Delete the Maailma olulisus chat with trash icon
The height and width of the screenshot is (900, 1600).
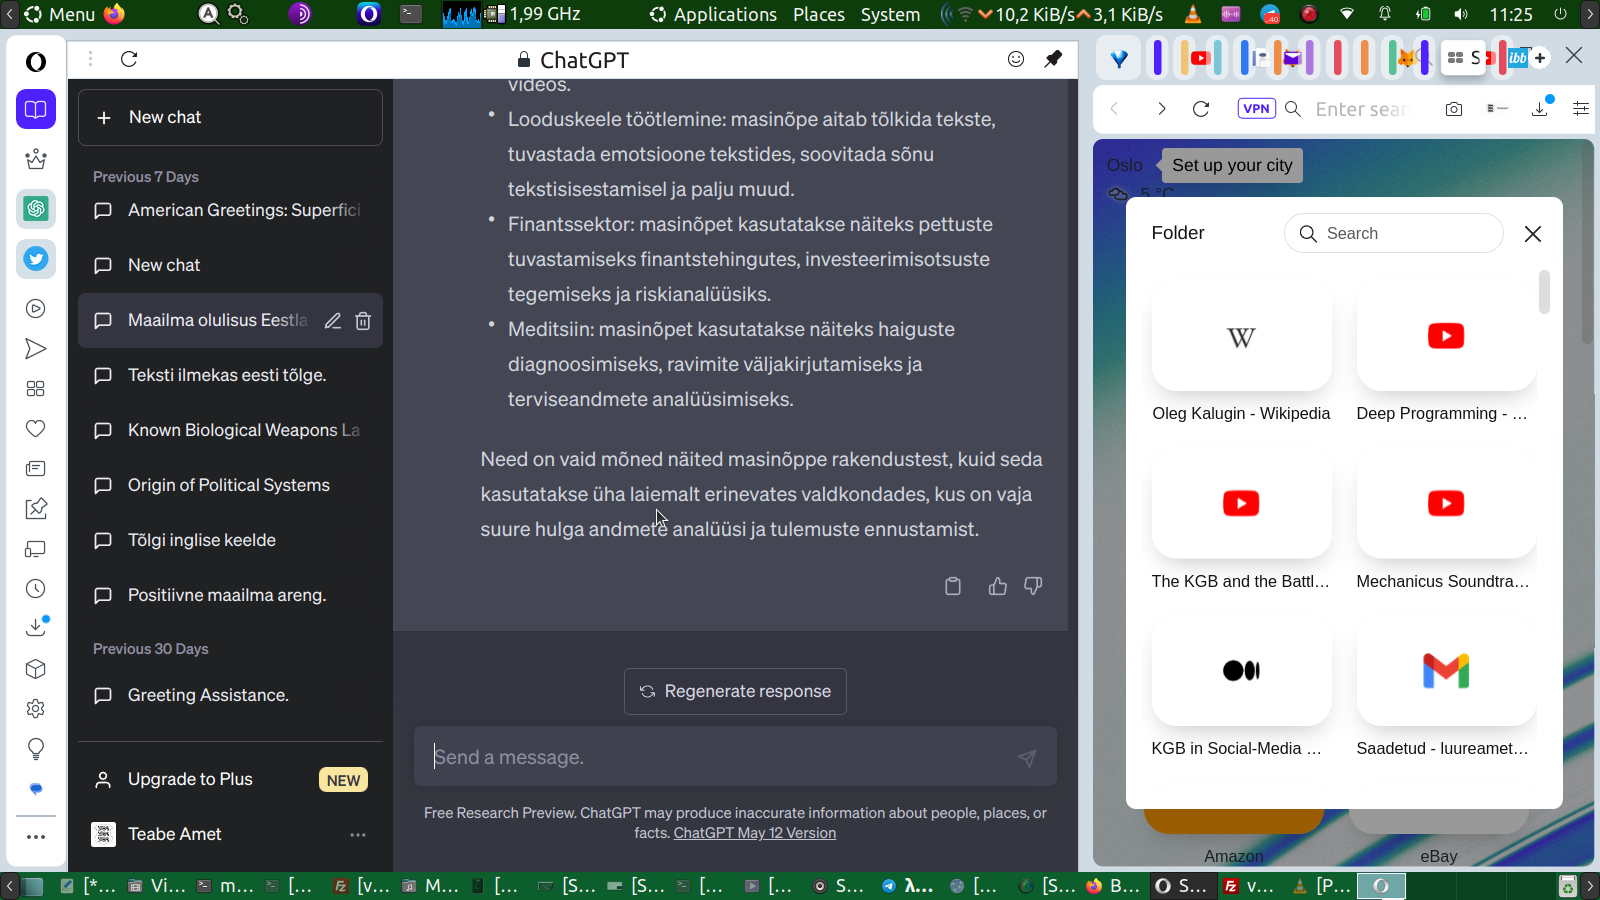pyautogui.click(x=363, y=321)
